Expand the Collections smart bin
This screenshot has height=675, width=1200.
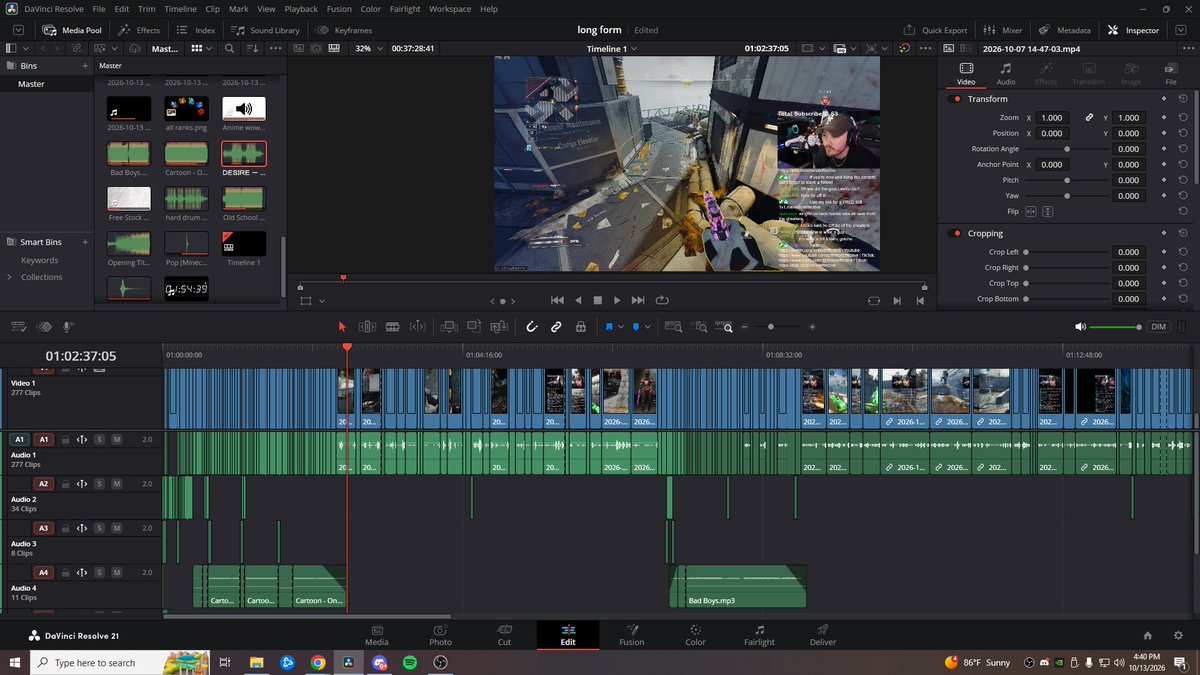coord(10,277)
